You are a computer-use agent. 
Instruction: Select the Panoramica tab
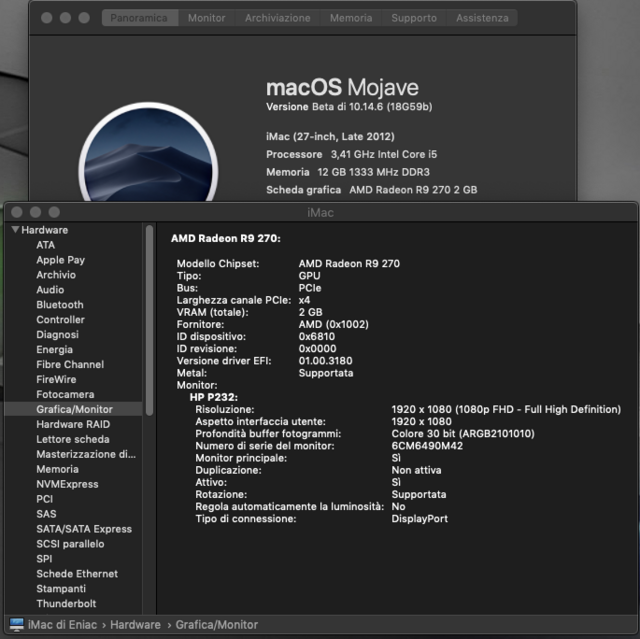pos(139,18)
